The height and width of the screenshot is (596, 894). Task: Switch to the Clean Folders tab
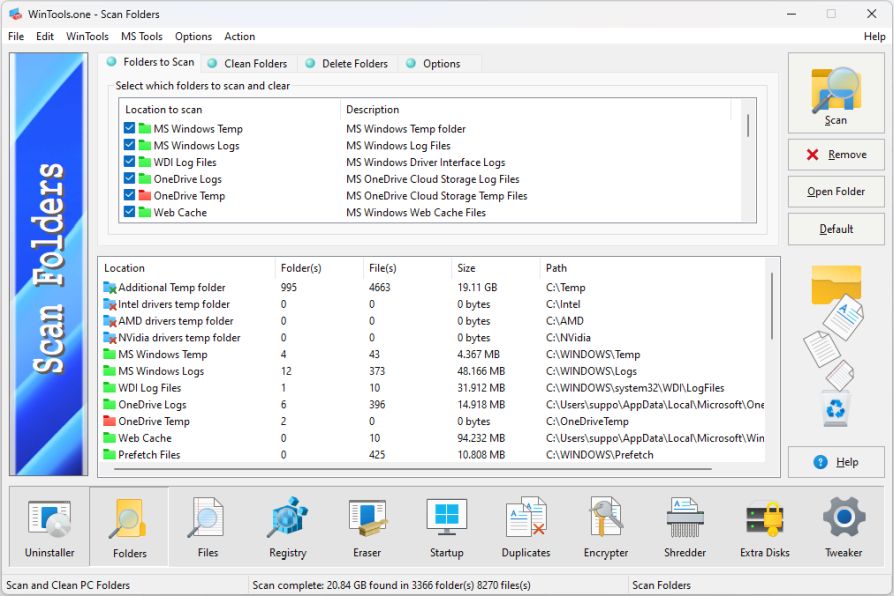tap(247, 64)
